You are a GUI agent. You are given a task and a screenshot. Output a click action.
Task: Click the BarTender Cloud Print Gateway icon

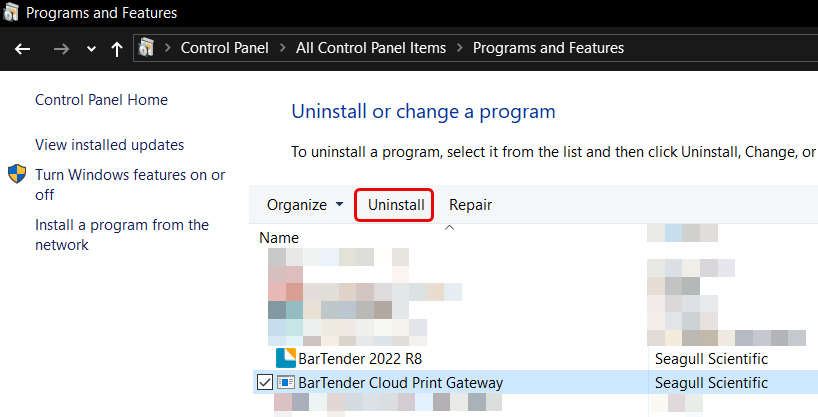pyautogui.click(x=286, y=383)
